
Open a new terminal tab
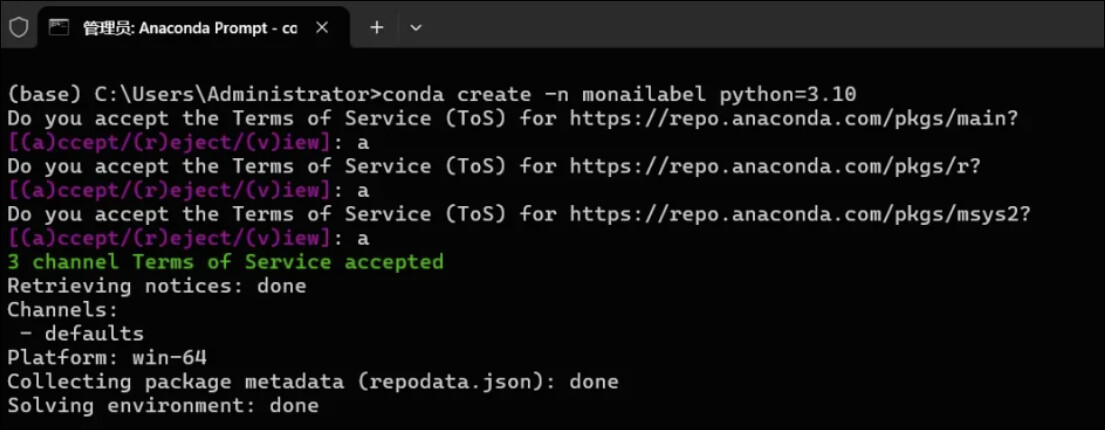pos(377,27)
